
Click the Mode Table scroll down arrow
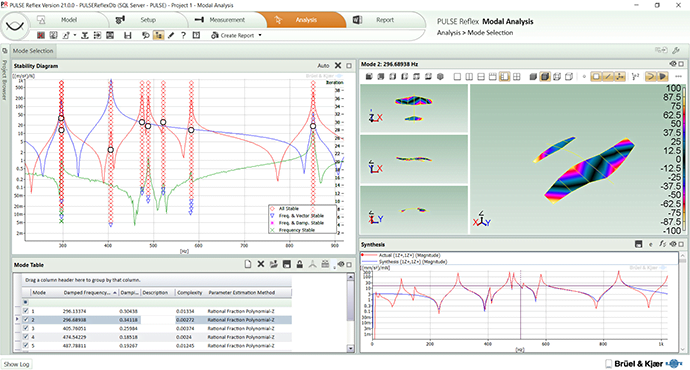[x=350, y=348]
